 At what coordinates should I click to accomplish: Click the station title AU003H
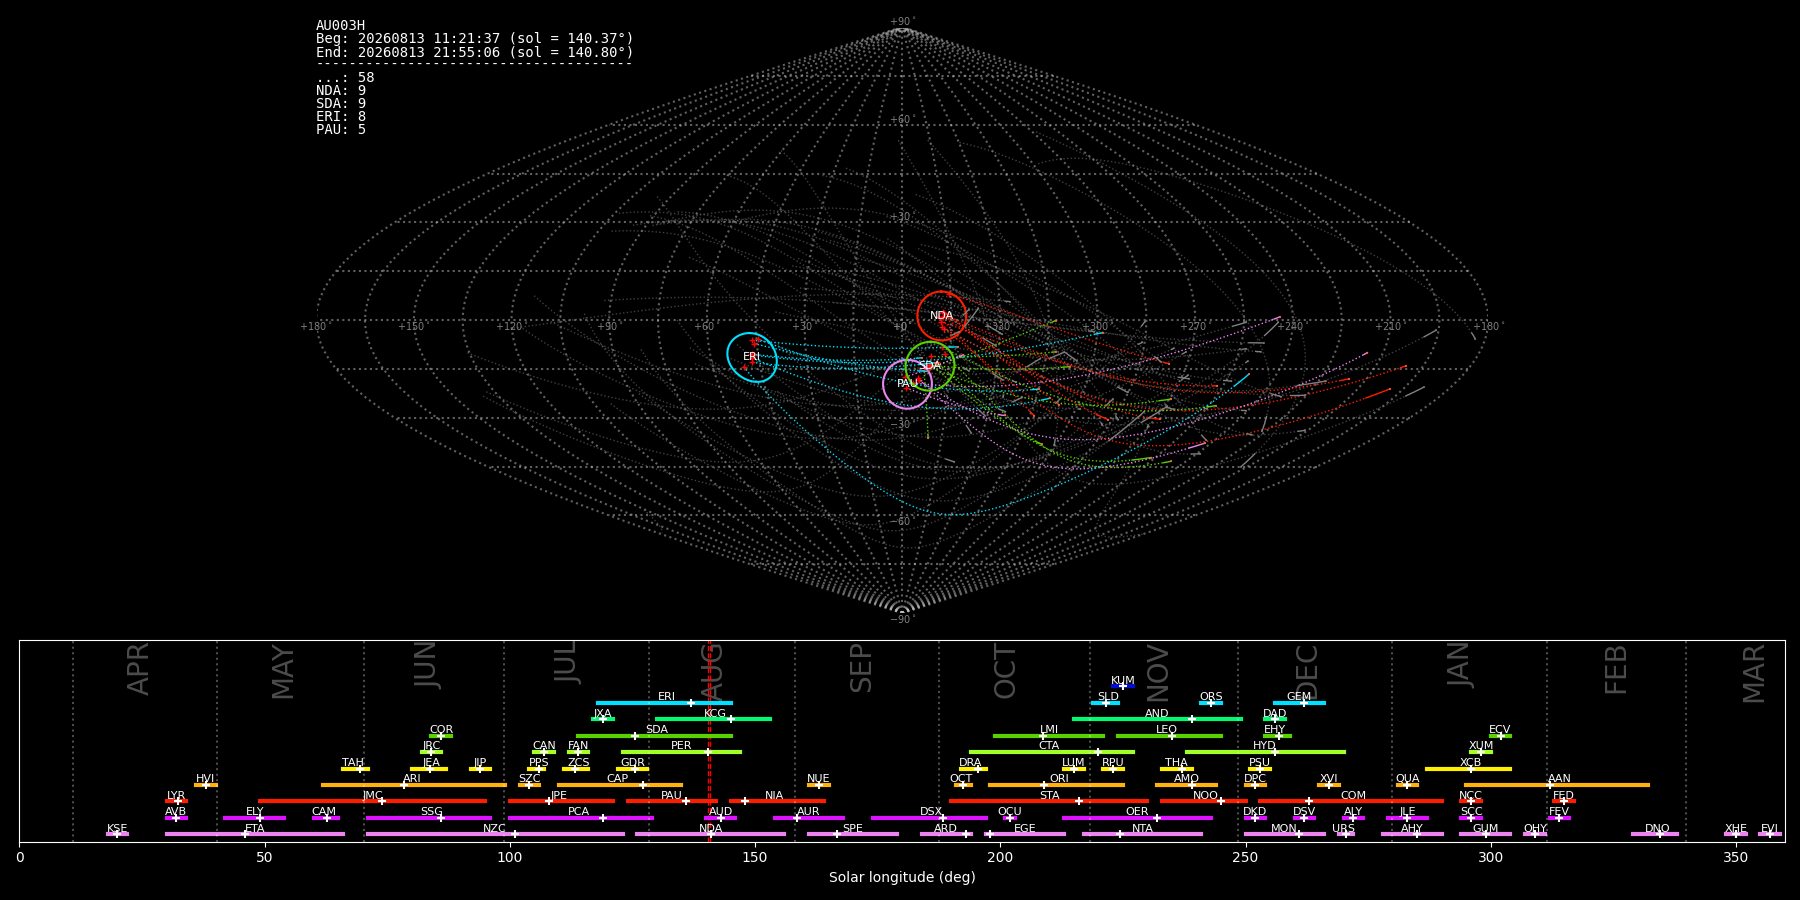tap(341, 26)
